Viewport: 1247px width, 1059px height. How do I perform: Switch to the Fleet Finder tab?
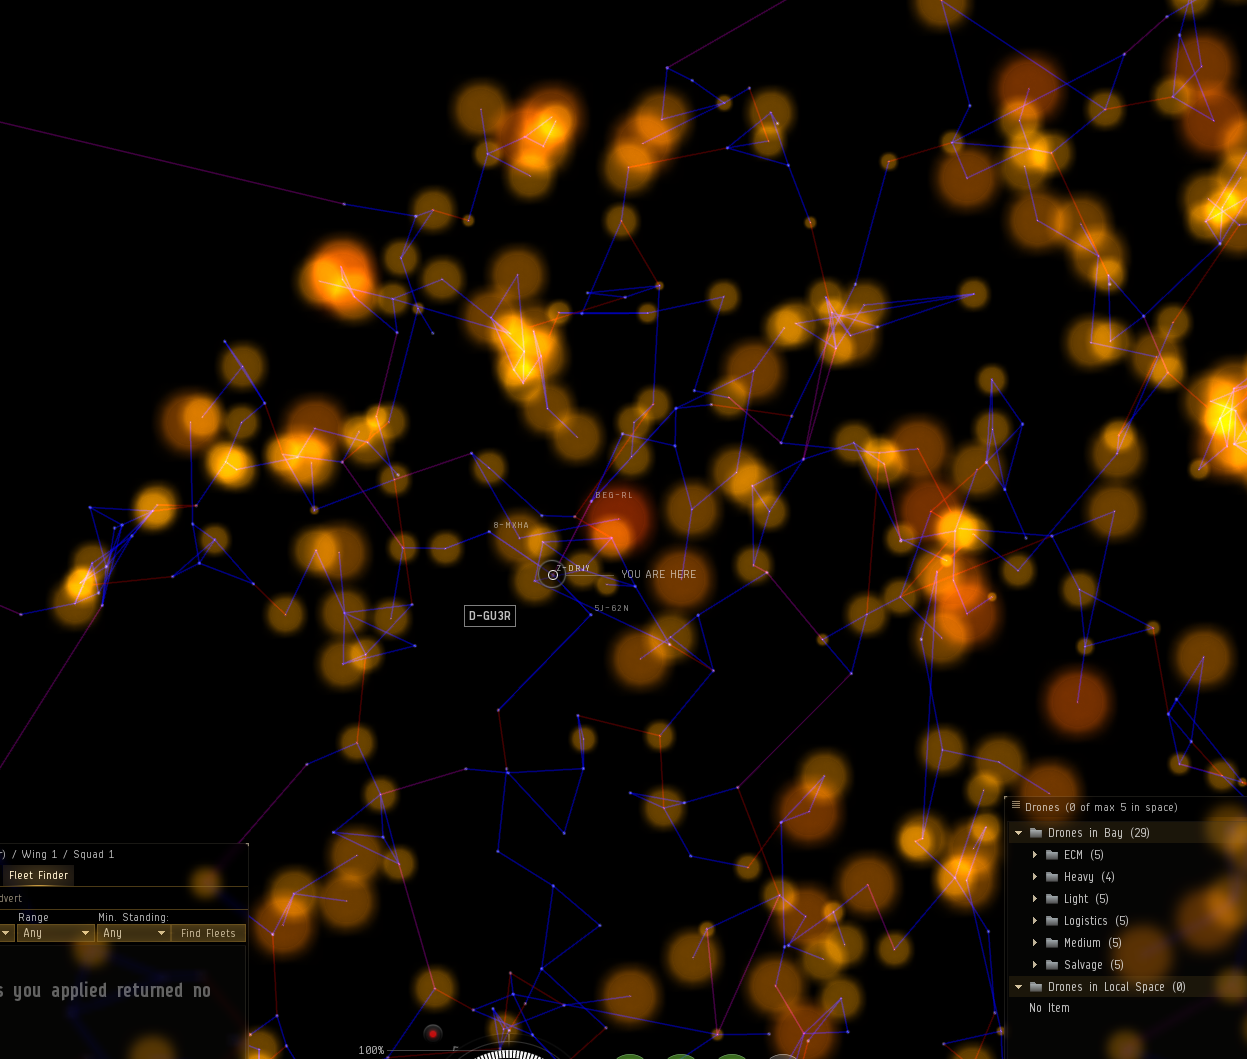(x=38, y=875)
